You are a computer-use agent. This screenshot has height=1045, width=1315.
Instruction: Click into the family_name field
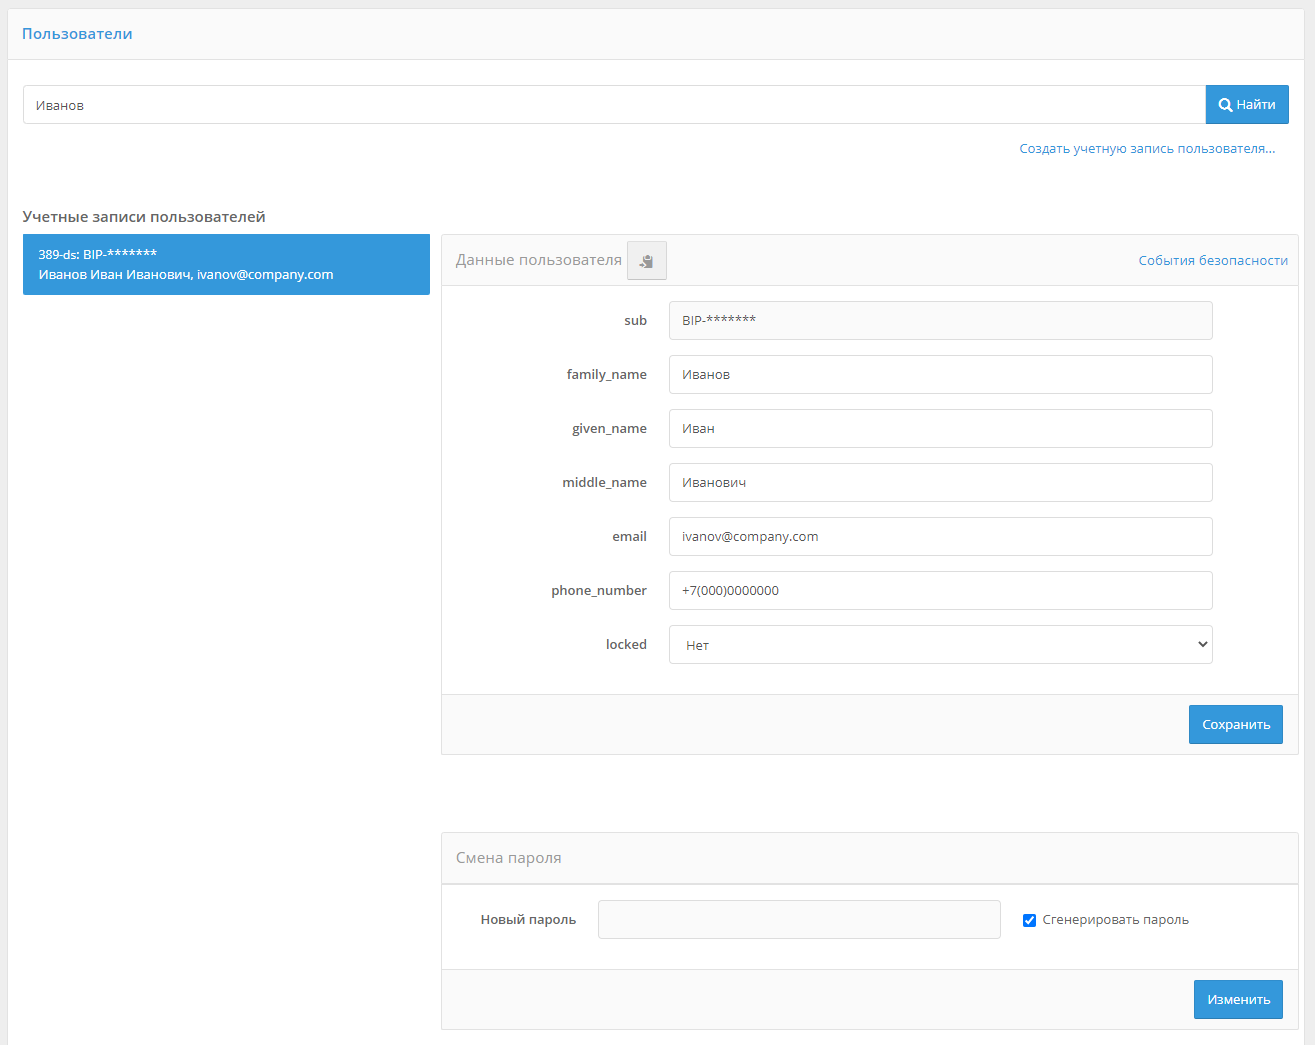click(940, 375)
